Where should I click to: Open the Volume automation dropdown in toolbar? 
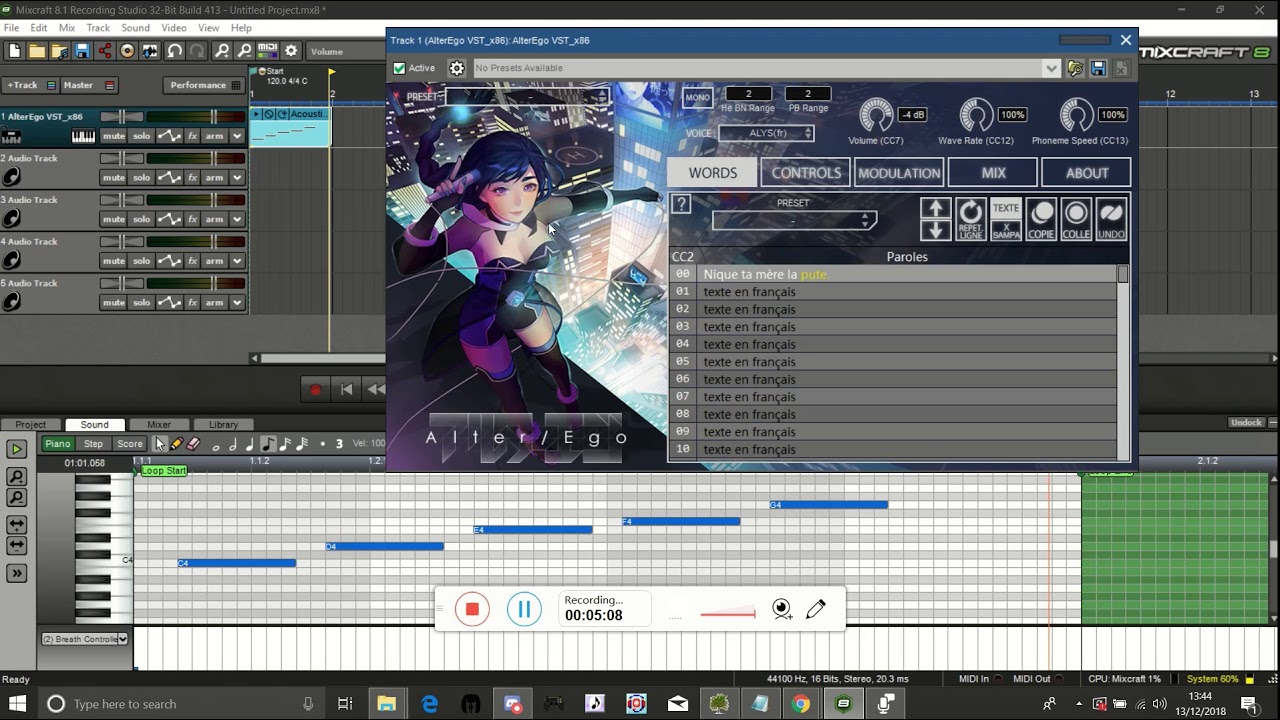pyautogui.click(x=345, y=51)
